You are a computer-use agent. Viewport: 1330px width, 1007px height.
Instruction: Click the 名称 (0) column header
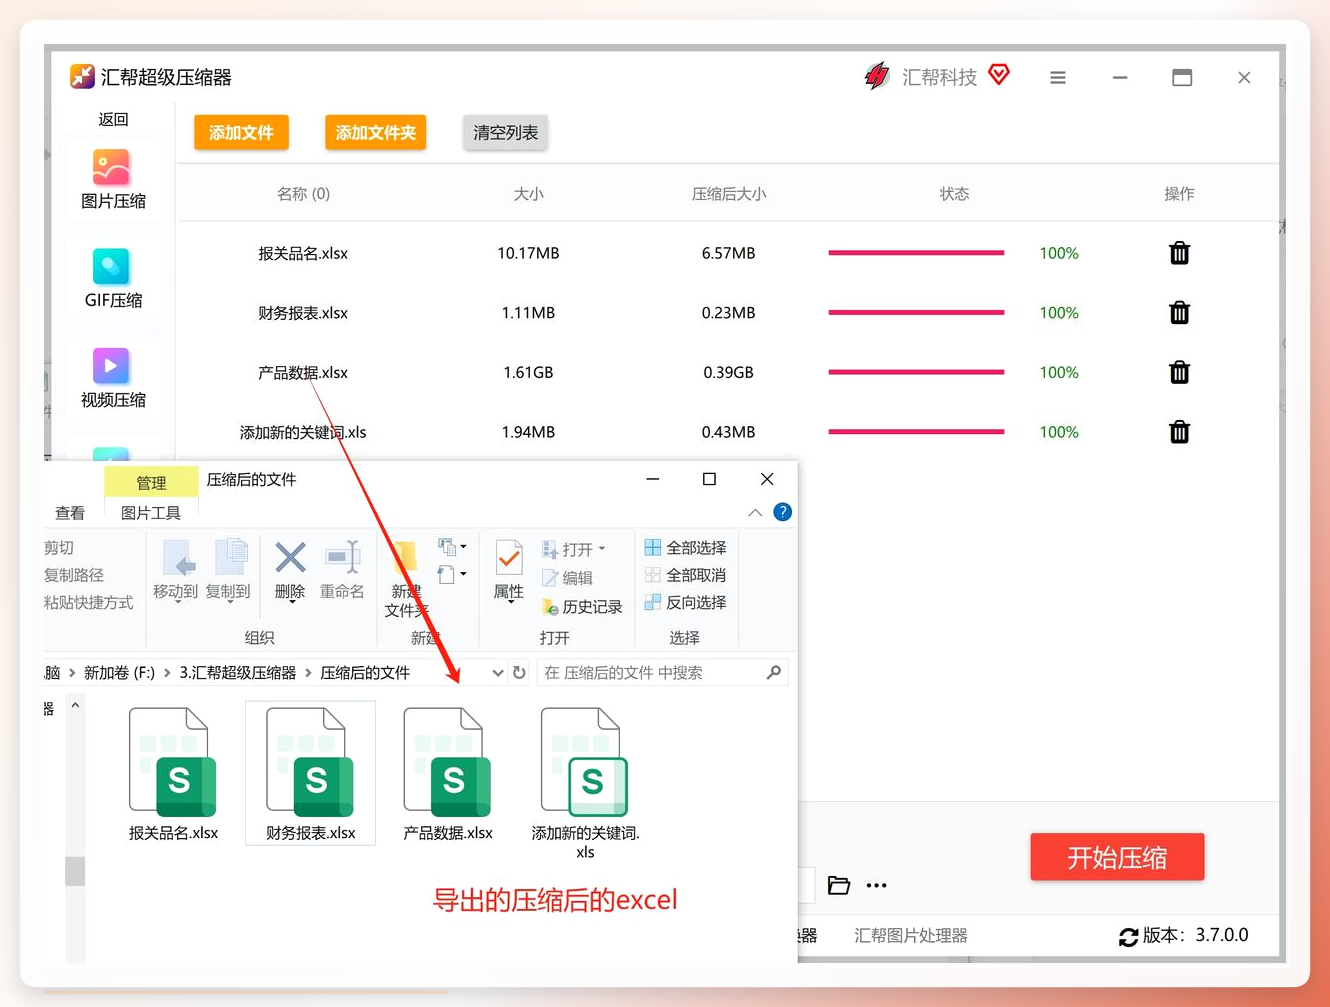pos(303,194)
